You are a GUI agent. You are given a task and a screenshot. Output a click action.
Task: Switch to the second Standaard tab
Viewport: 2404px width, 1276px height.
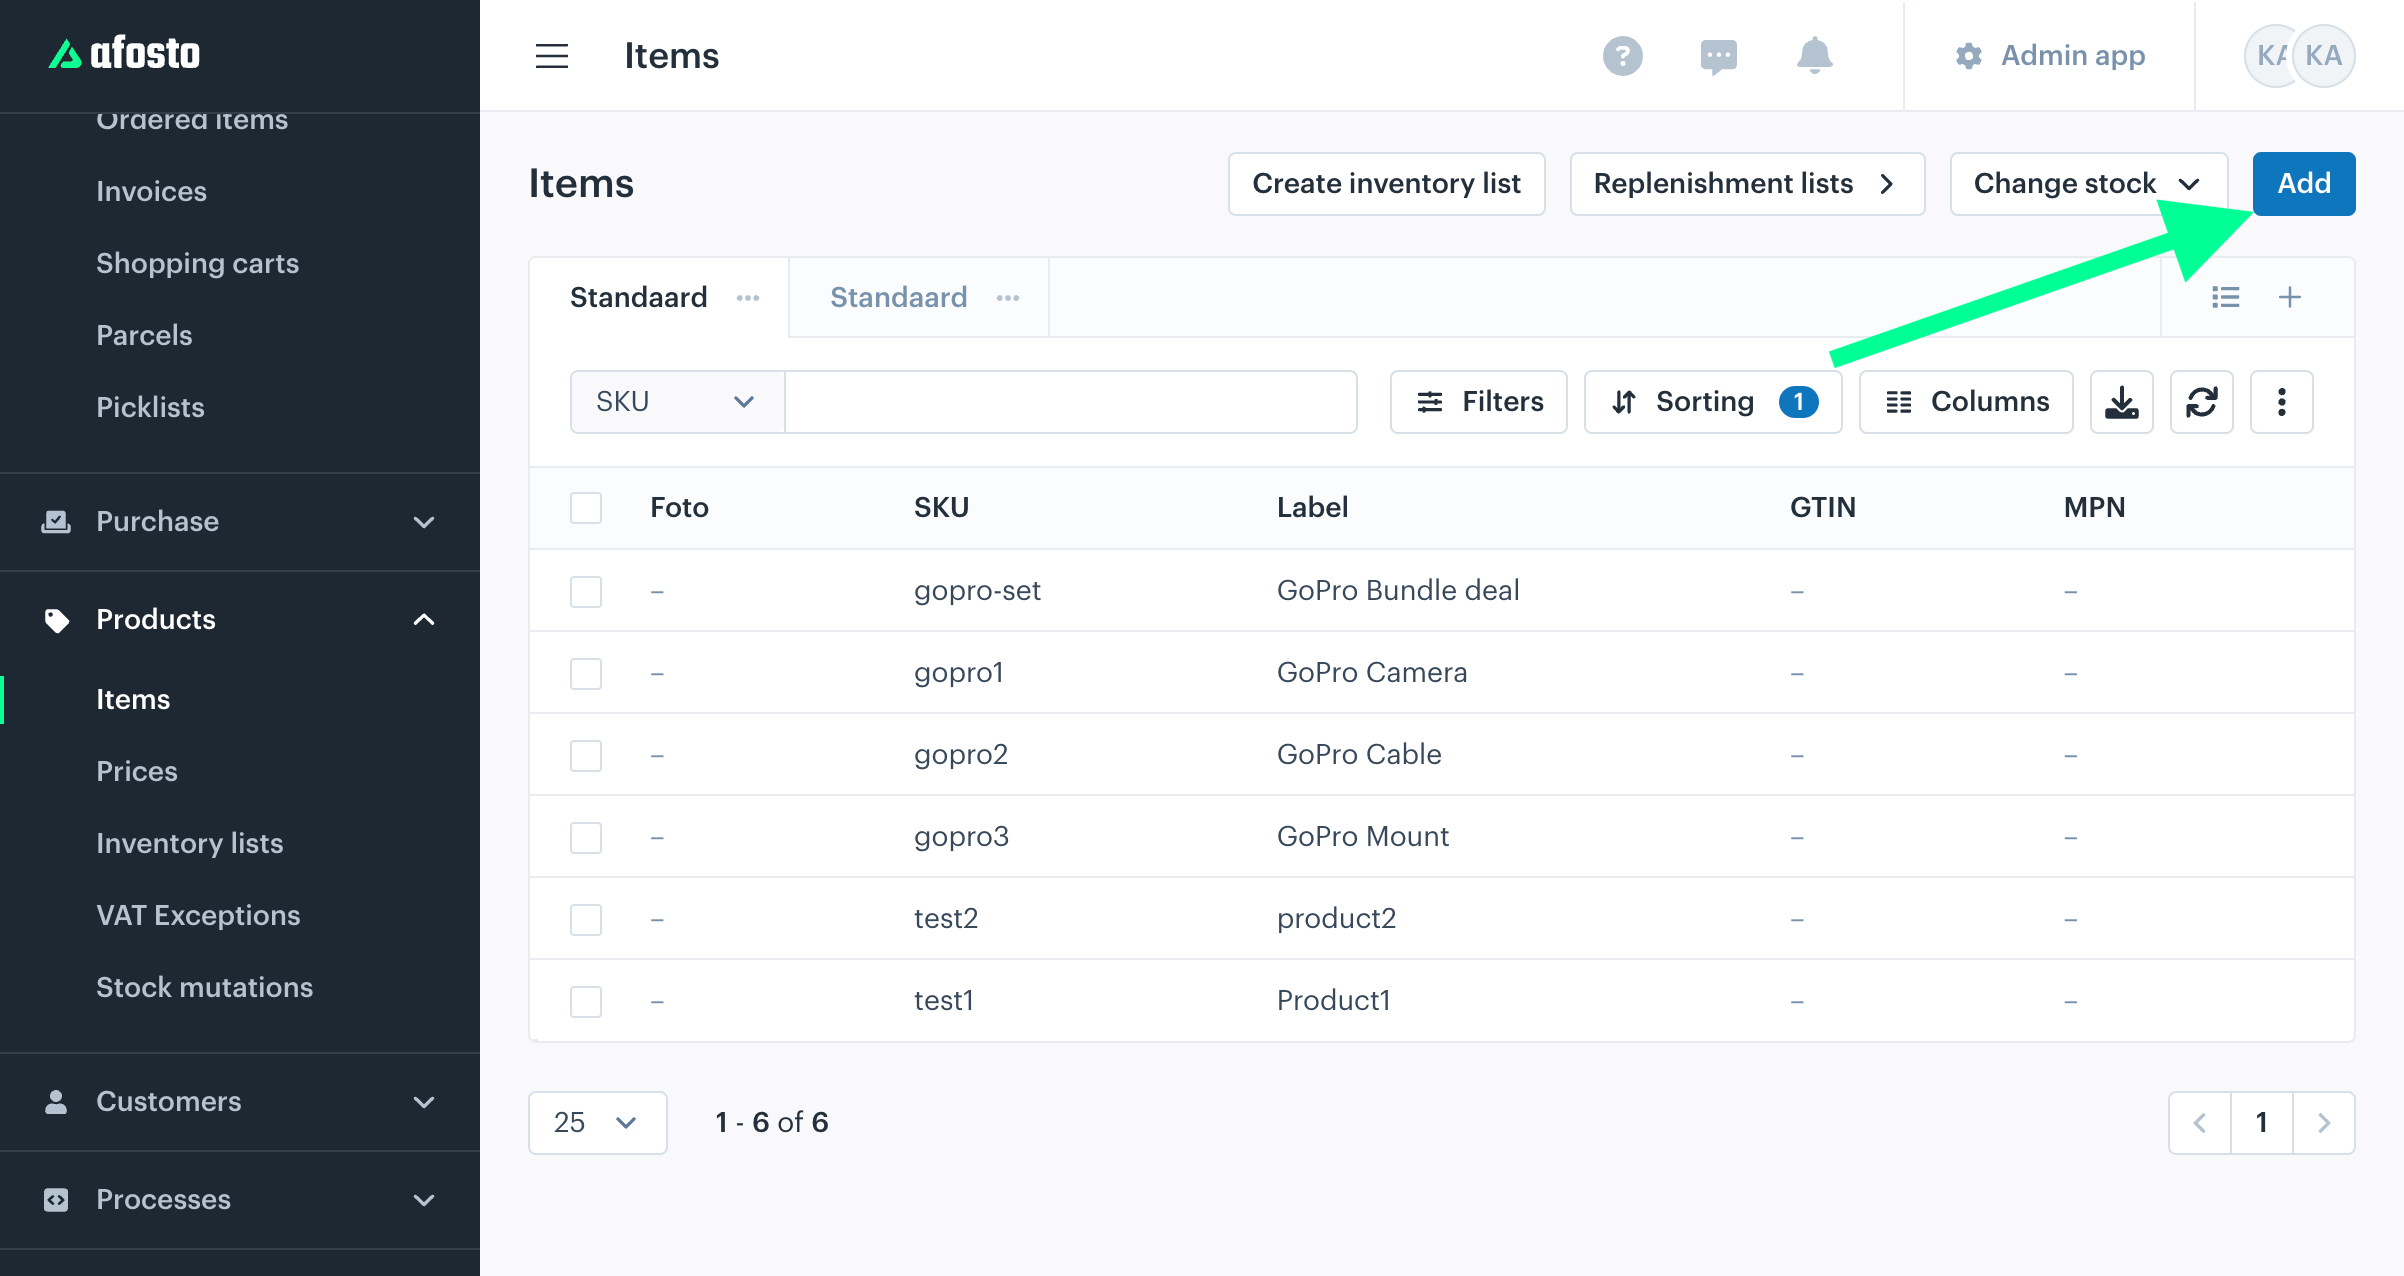tap(898, 297)
